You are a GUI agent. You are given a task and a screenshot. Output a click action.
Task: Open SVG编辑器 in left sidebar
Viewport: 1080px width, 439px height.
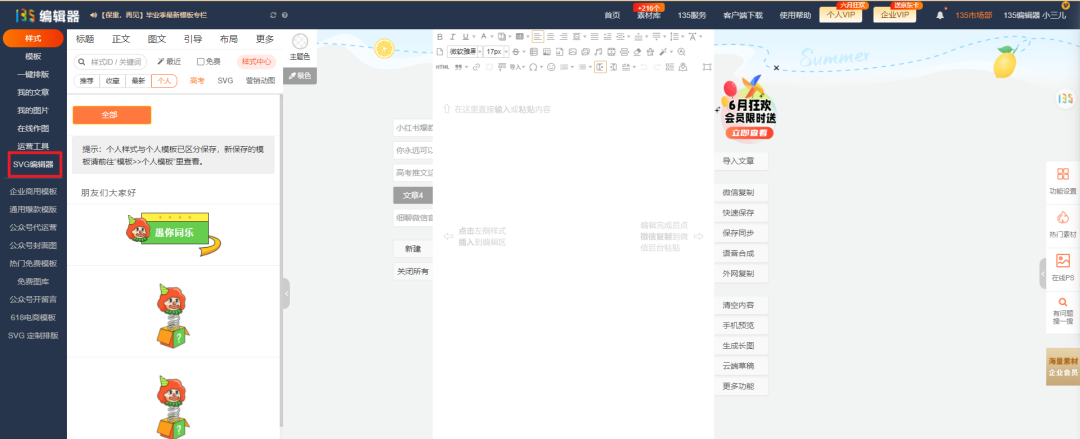(x=33, y=164)
